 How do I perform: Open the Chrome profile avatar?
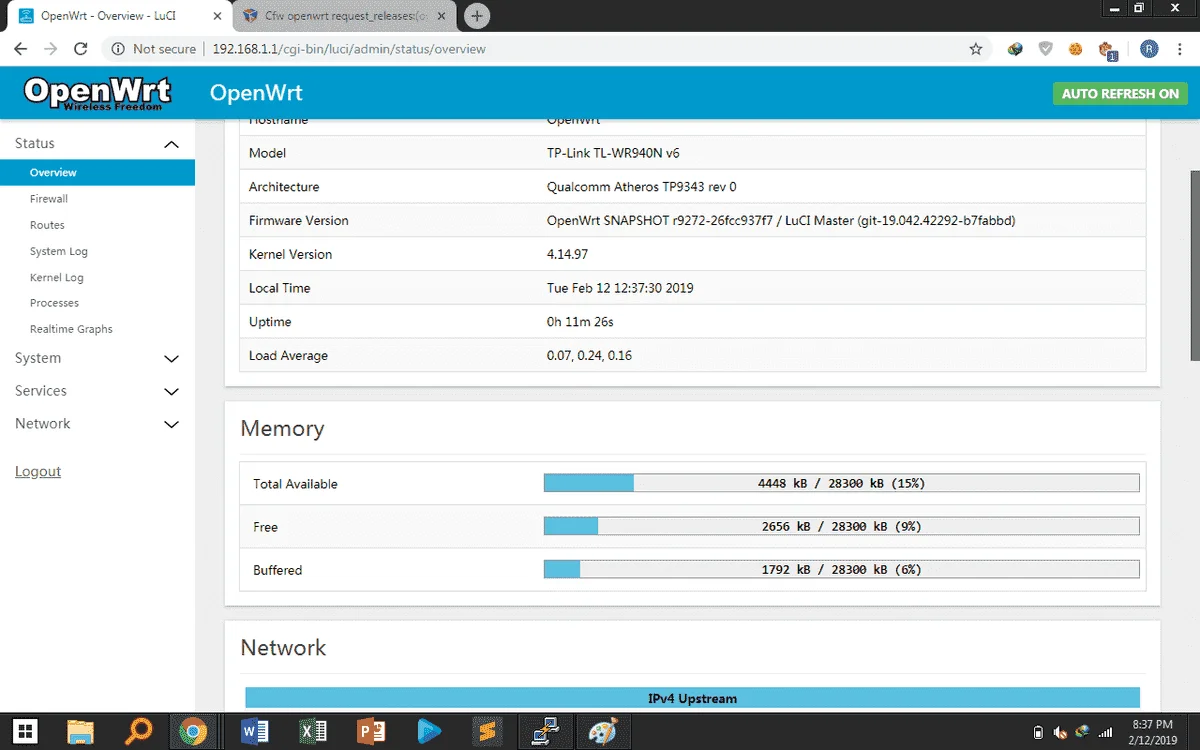tap(1149, 49)
